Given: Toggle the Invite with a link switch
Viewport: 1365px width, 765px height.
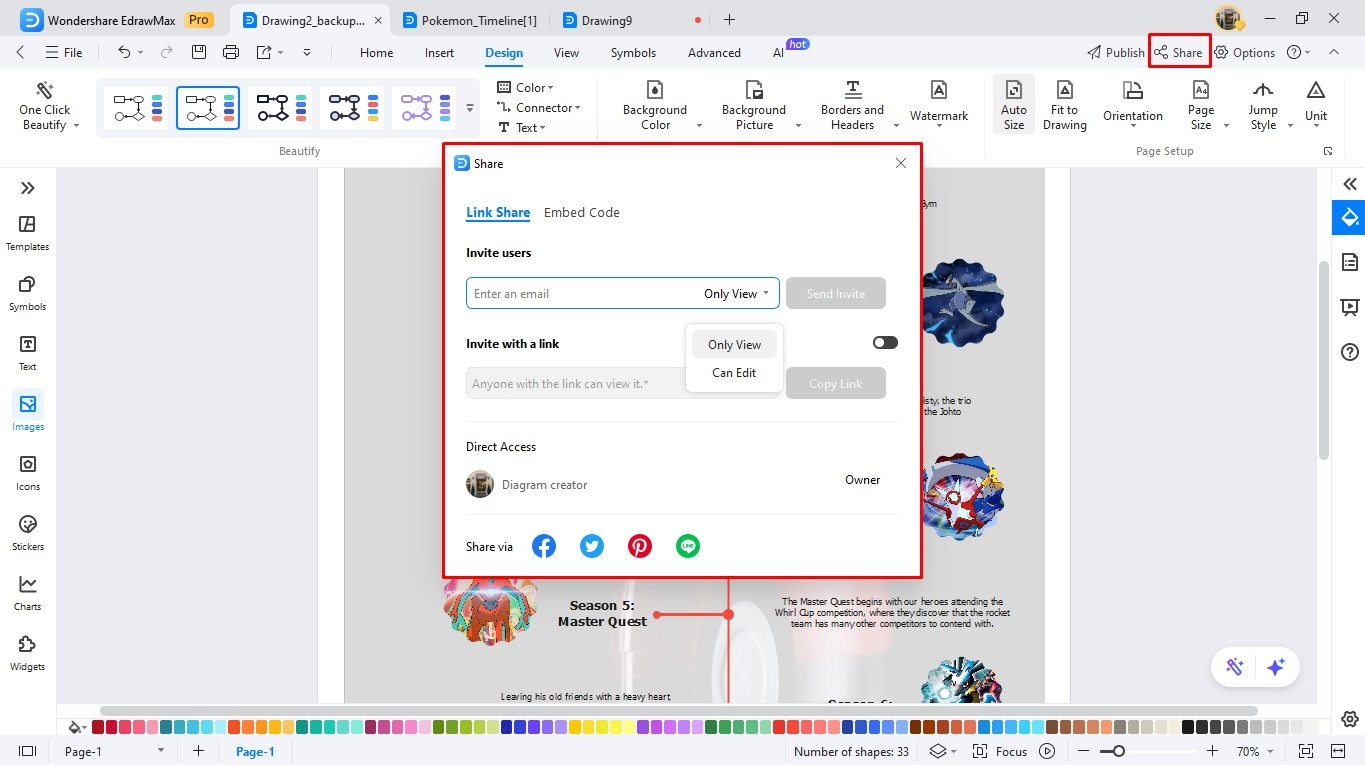Looking at the screenshot, I should click(885, 343).
